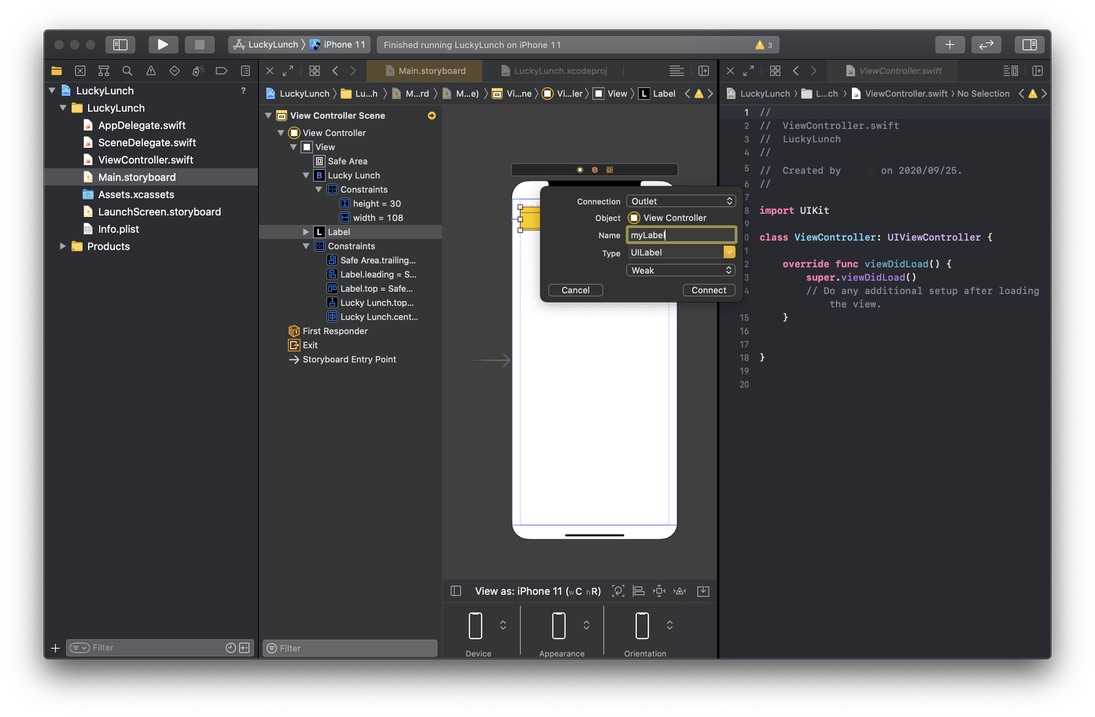Open the report navigator icon
The width and height of the screenshot is (1095, 717).
click(x=245, y=71)
